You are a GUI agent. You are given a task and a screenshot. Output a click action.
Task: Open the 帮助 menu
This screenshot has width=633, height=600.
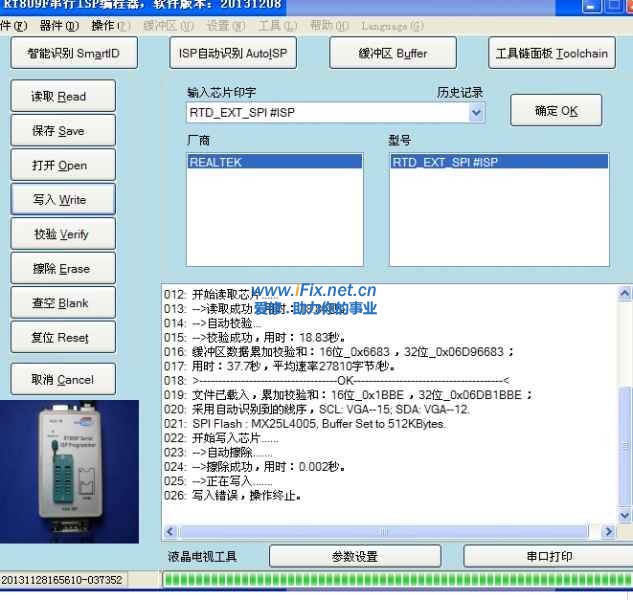329,26
